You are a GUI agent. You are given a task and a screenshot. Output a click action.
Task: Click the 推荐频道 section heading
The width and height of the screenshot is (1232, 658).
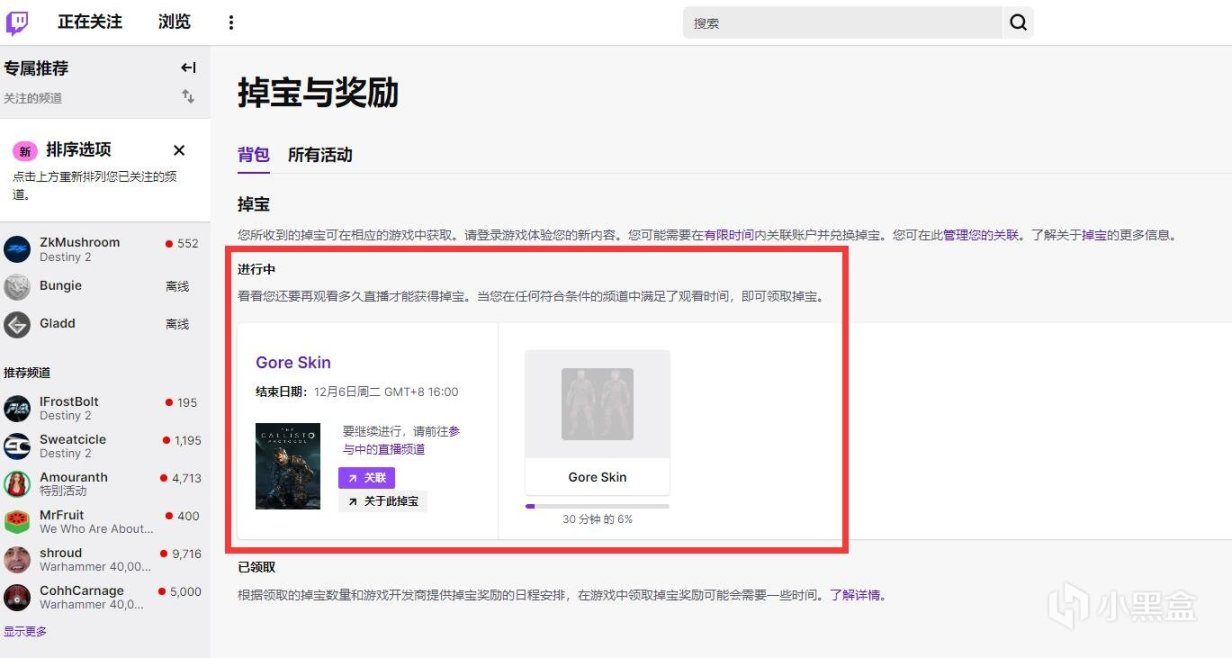[x=27, y=372]
